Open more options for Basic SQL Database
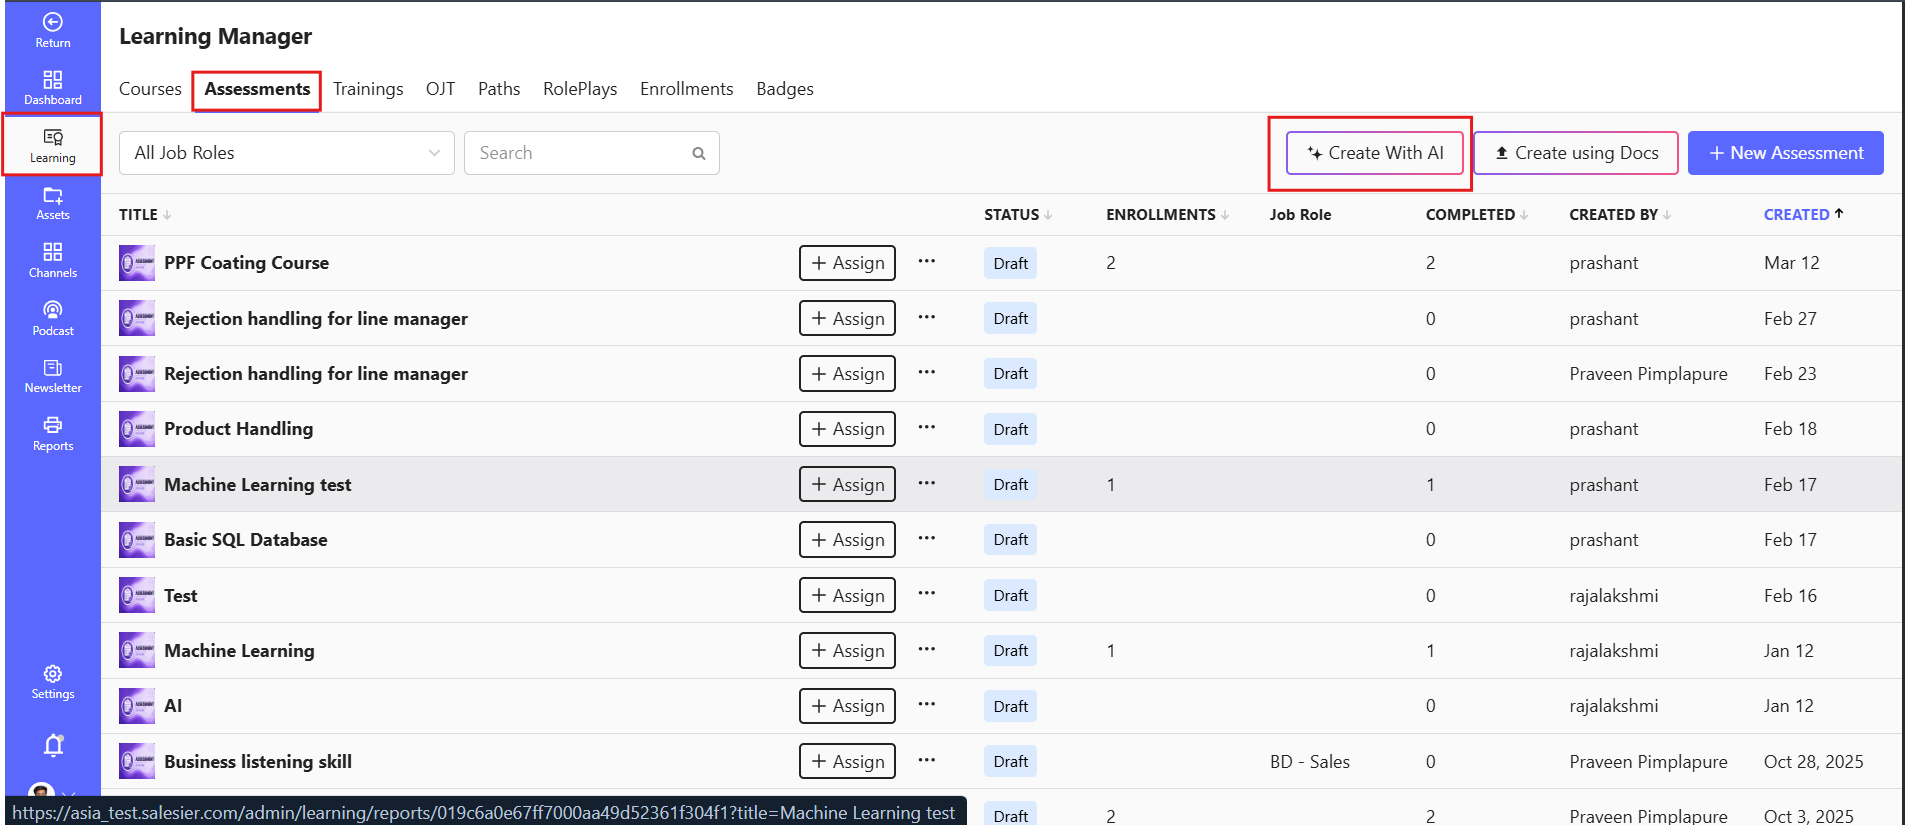The height and width of the screenshot is (825, 1905). (x=927, y=539)
